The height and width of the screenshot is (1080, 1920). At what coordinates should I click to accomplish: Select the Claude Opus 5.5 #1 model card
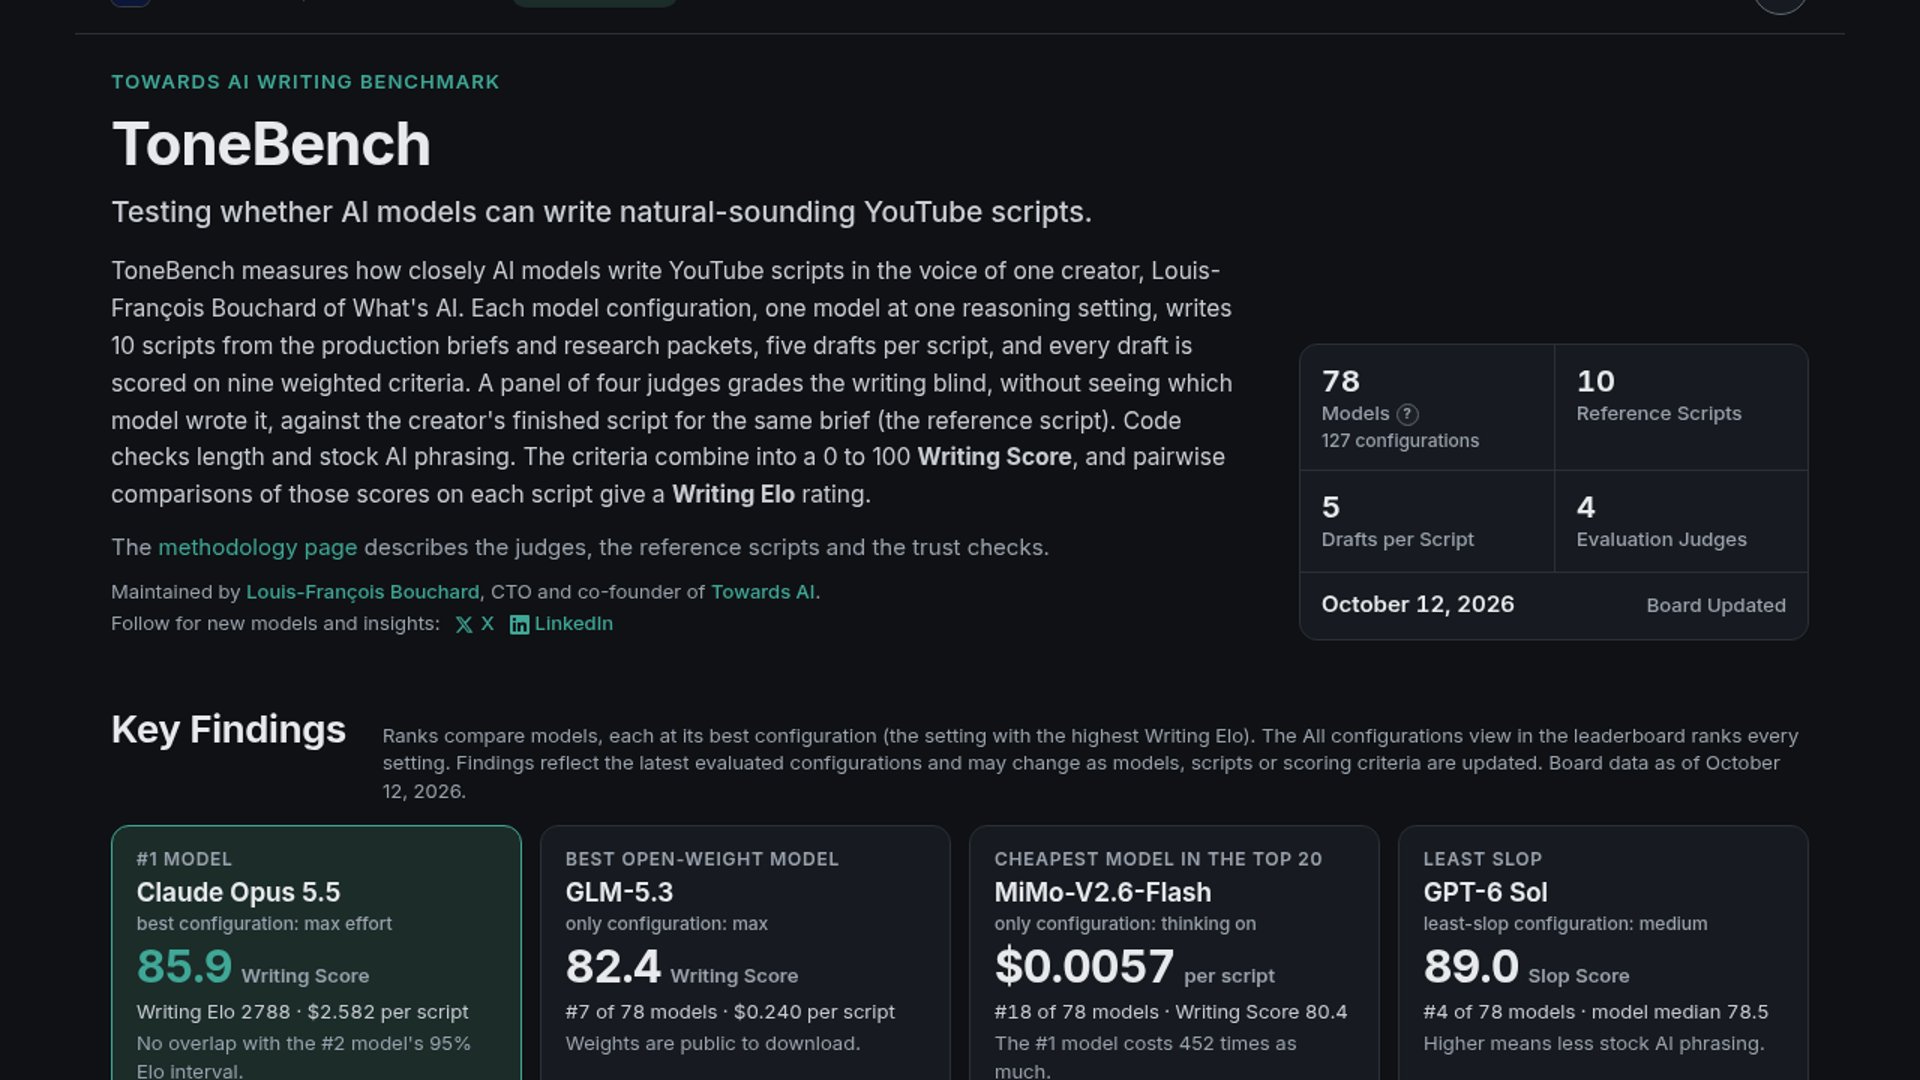tap(316, 952)
